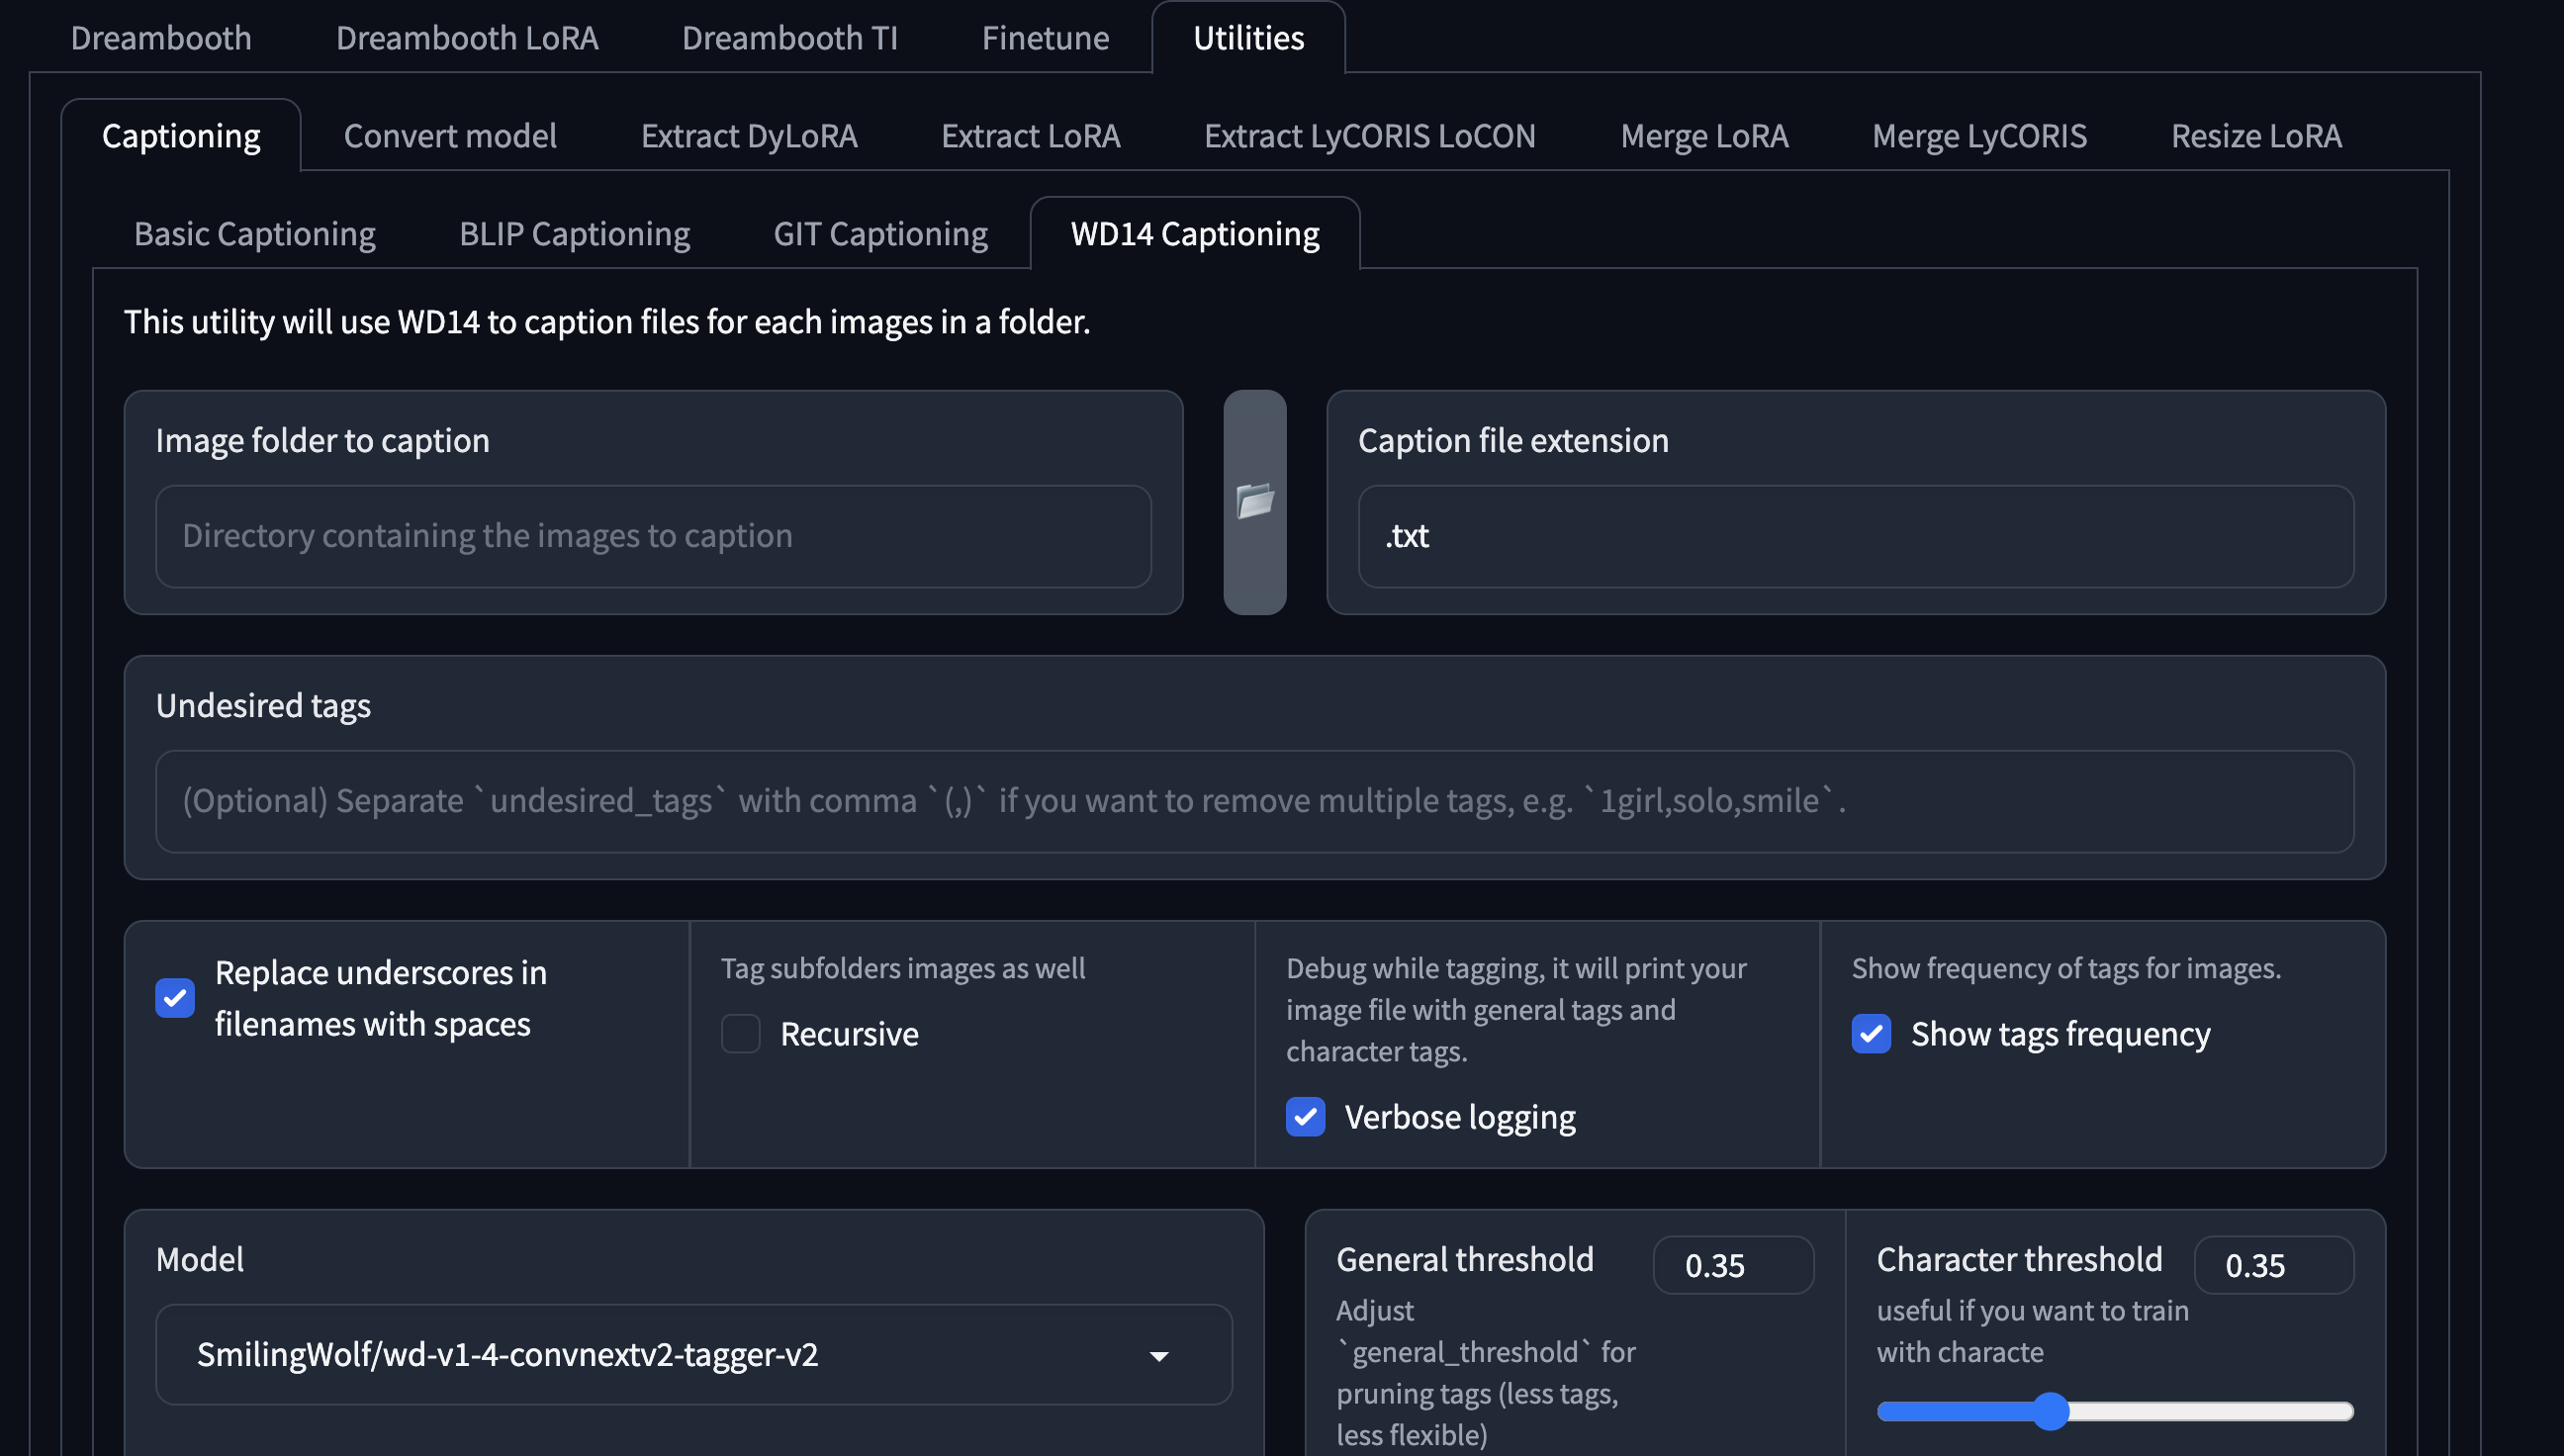This screenshot has height=1456, width=2564.
Task: Click the Finetune tab
Action: (x=1045, y=38)
